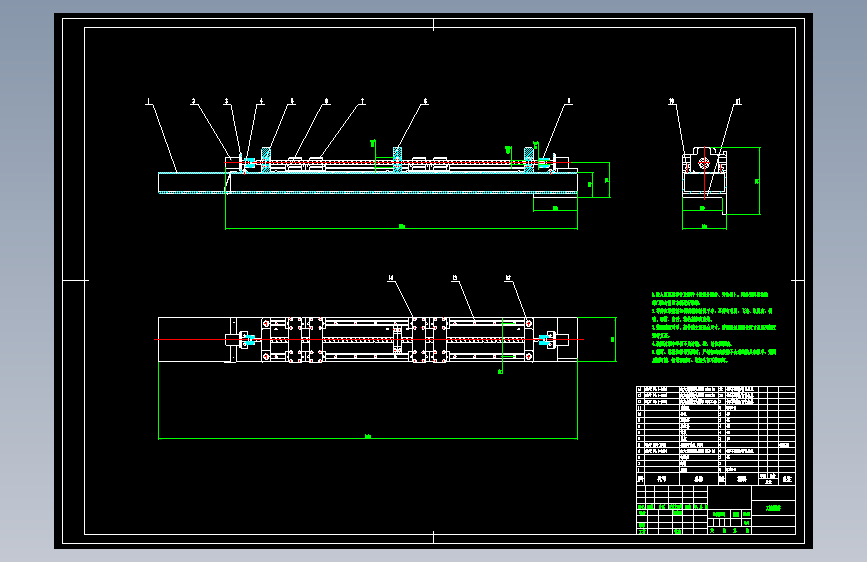This screenshot has height=562, width=867.
Task: Select part balloon number 1
Action: click(x=148, y=101)
